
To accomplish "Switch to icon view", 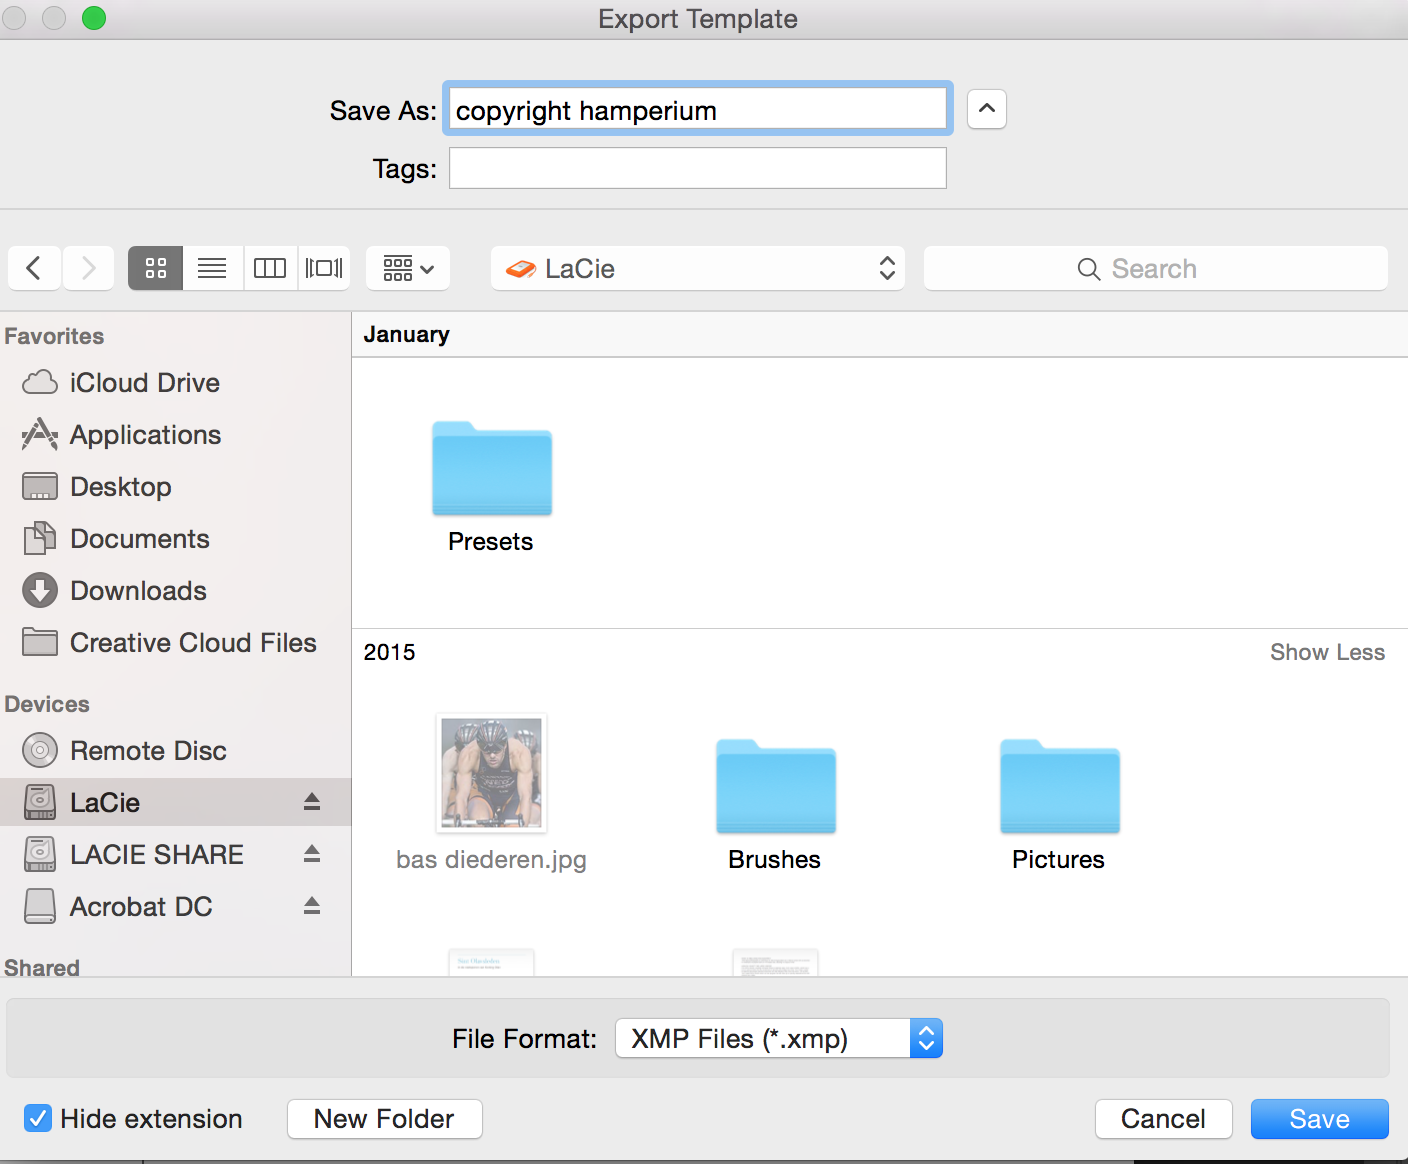I will click(x=155, y=268).
